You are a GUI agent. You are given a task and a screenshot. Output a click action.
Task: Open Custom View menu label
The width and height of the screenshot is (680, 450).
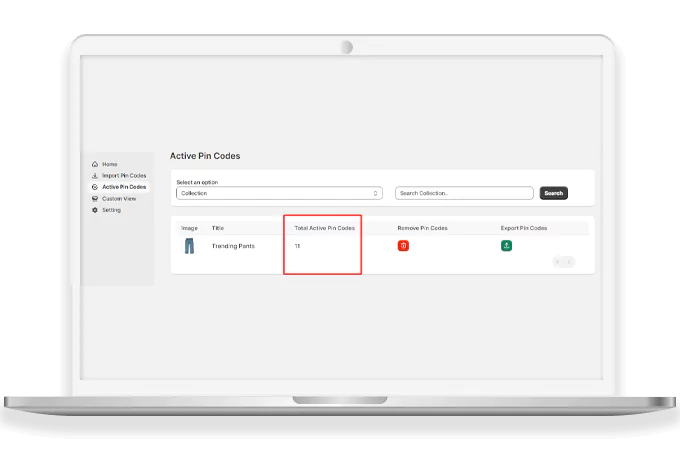pos(119,198)
